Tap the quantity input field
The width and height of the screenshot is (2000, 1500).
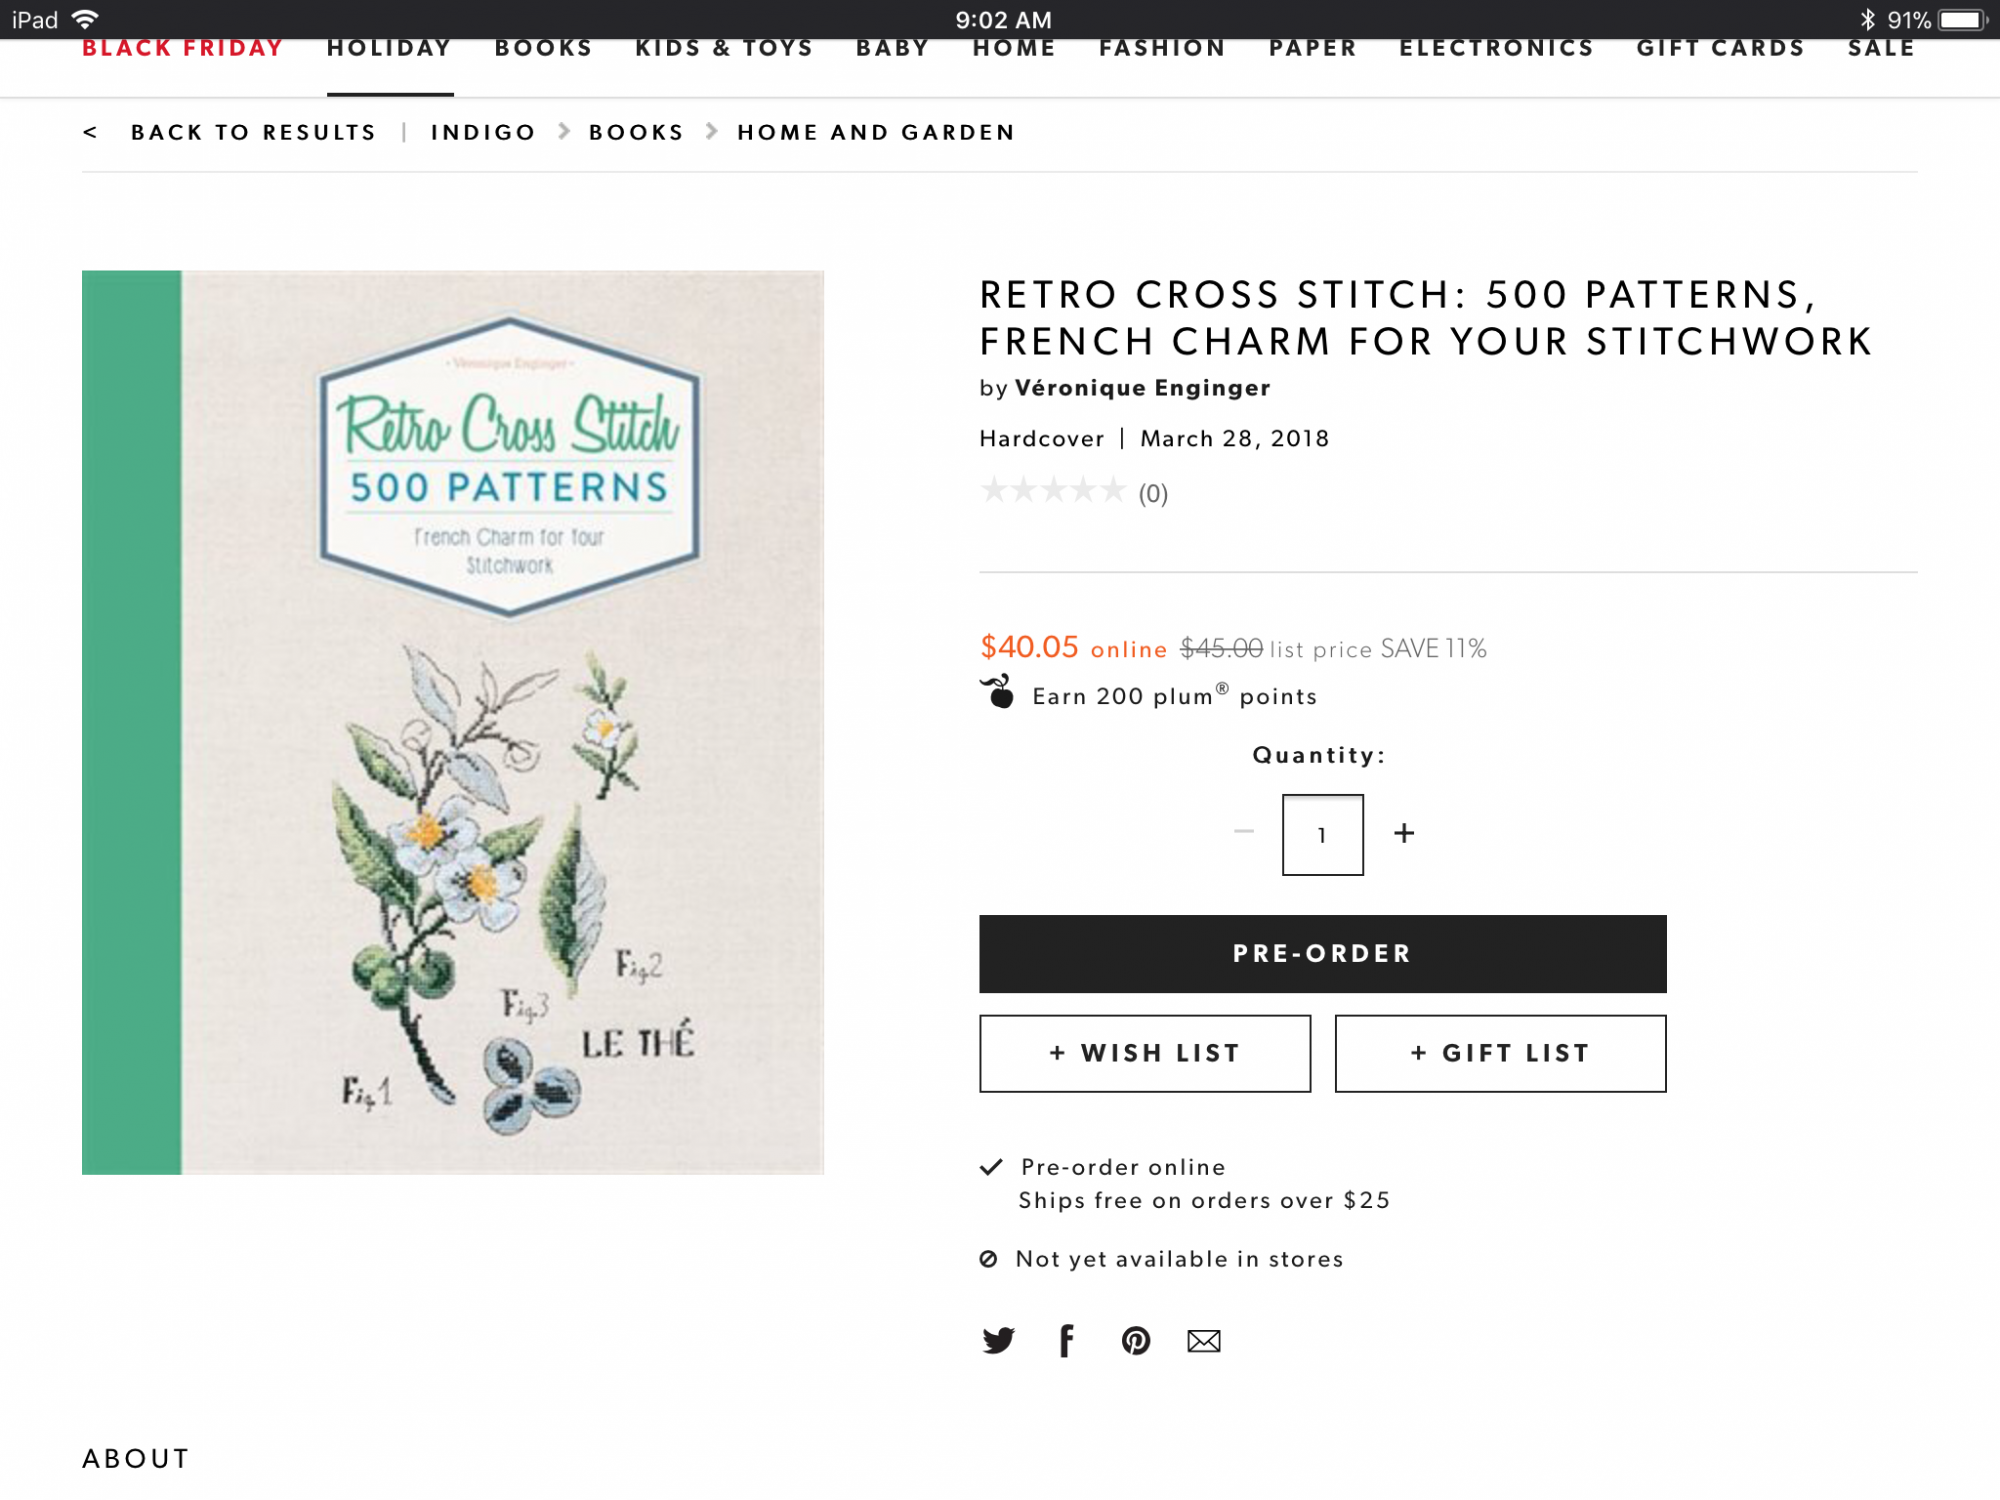pos(1322,835)
